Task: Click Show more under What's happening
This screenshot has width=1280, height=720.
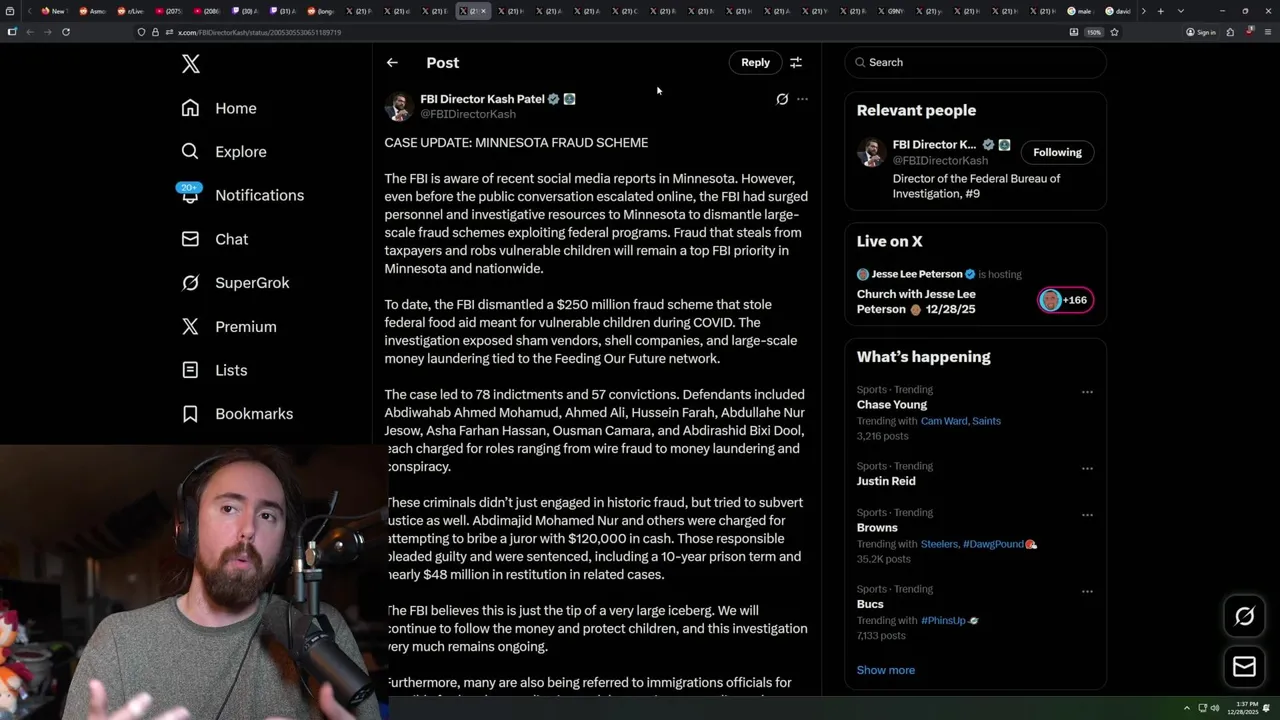Action: [x=885, y=670]
